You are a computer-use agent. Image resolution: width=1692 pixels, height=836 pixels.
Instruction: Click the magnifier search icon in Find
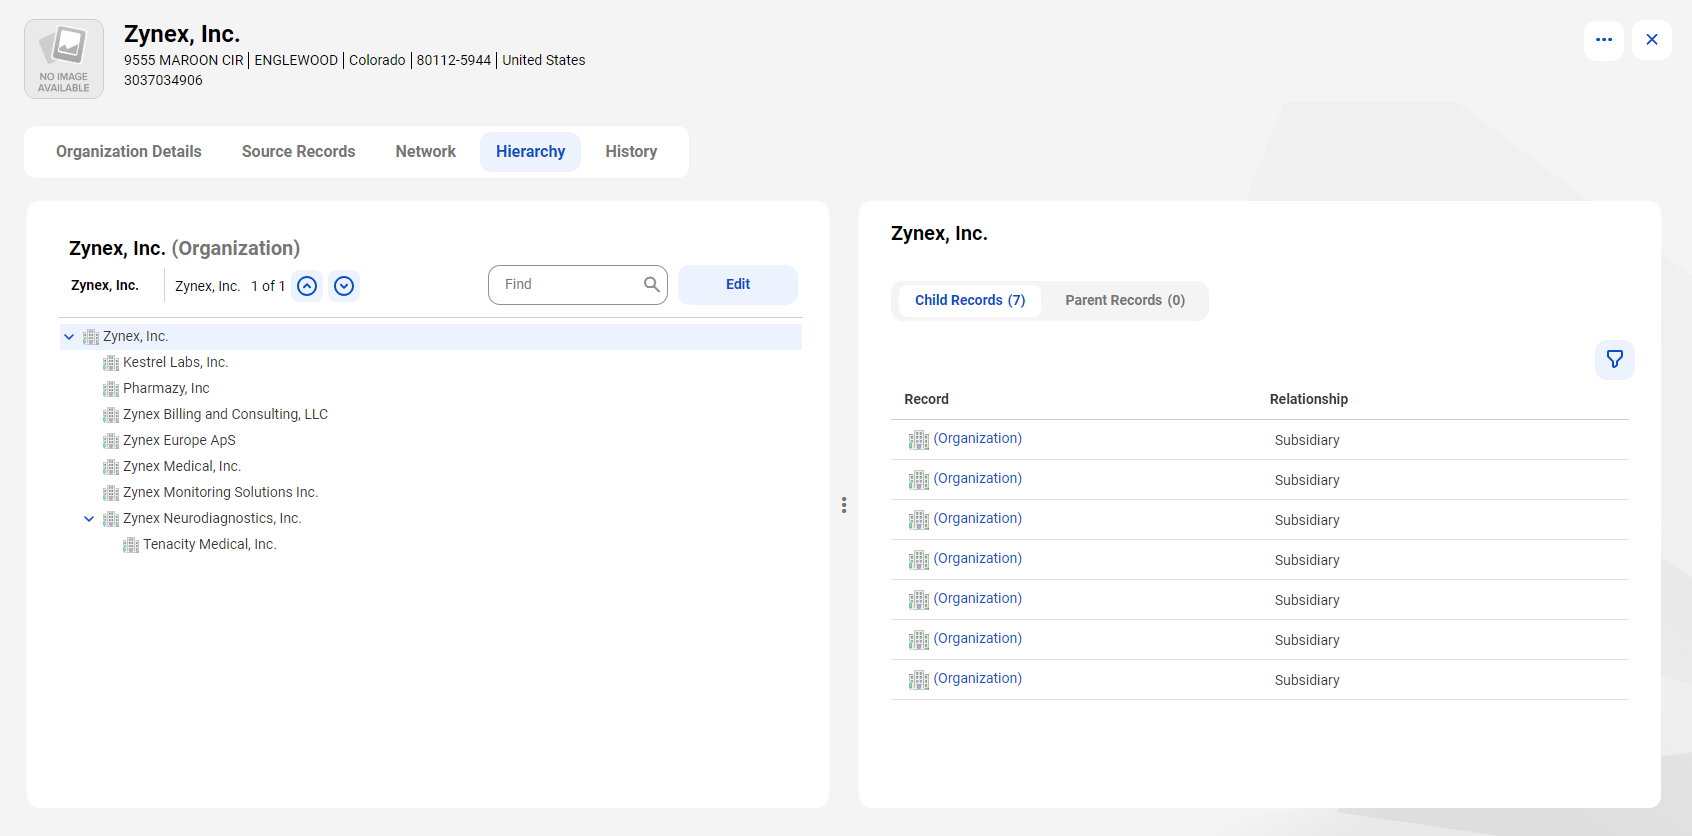(x=652, y=285)
